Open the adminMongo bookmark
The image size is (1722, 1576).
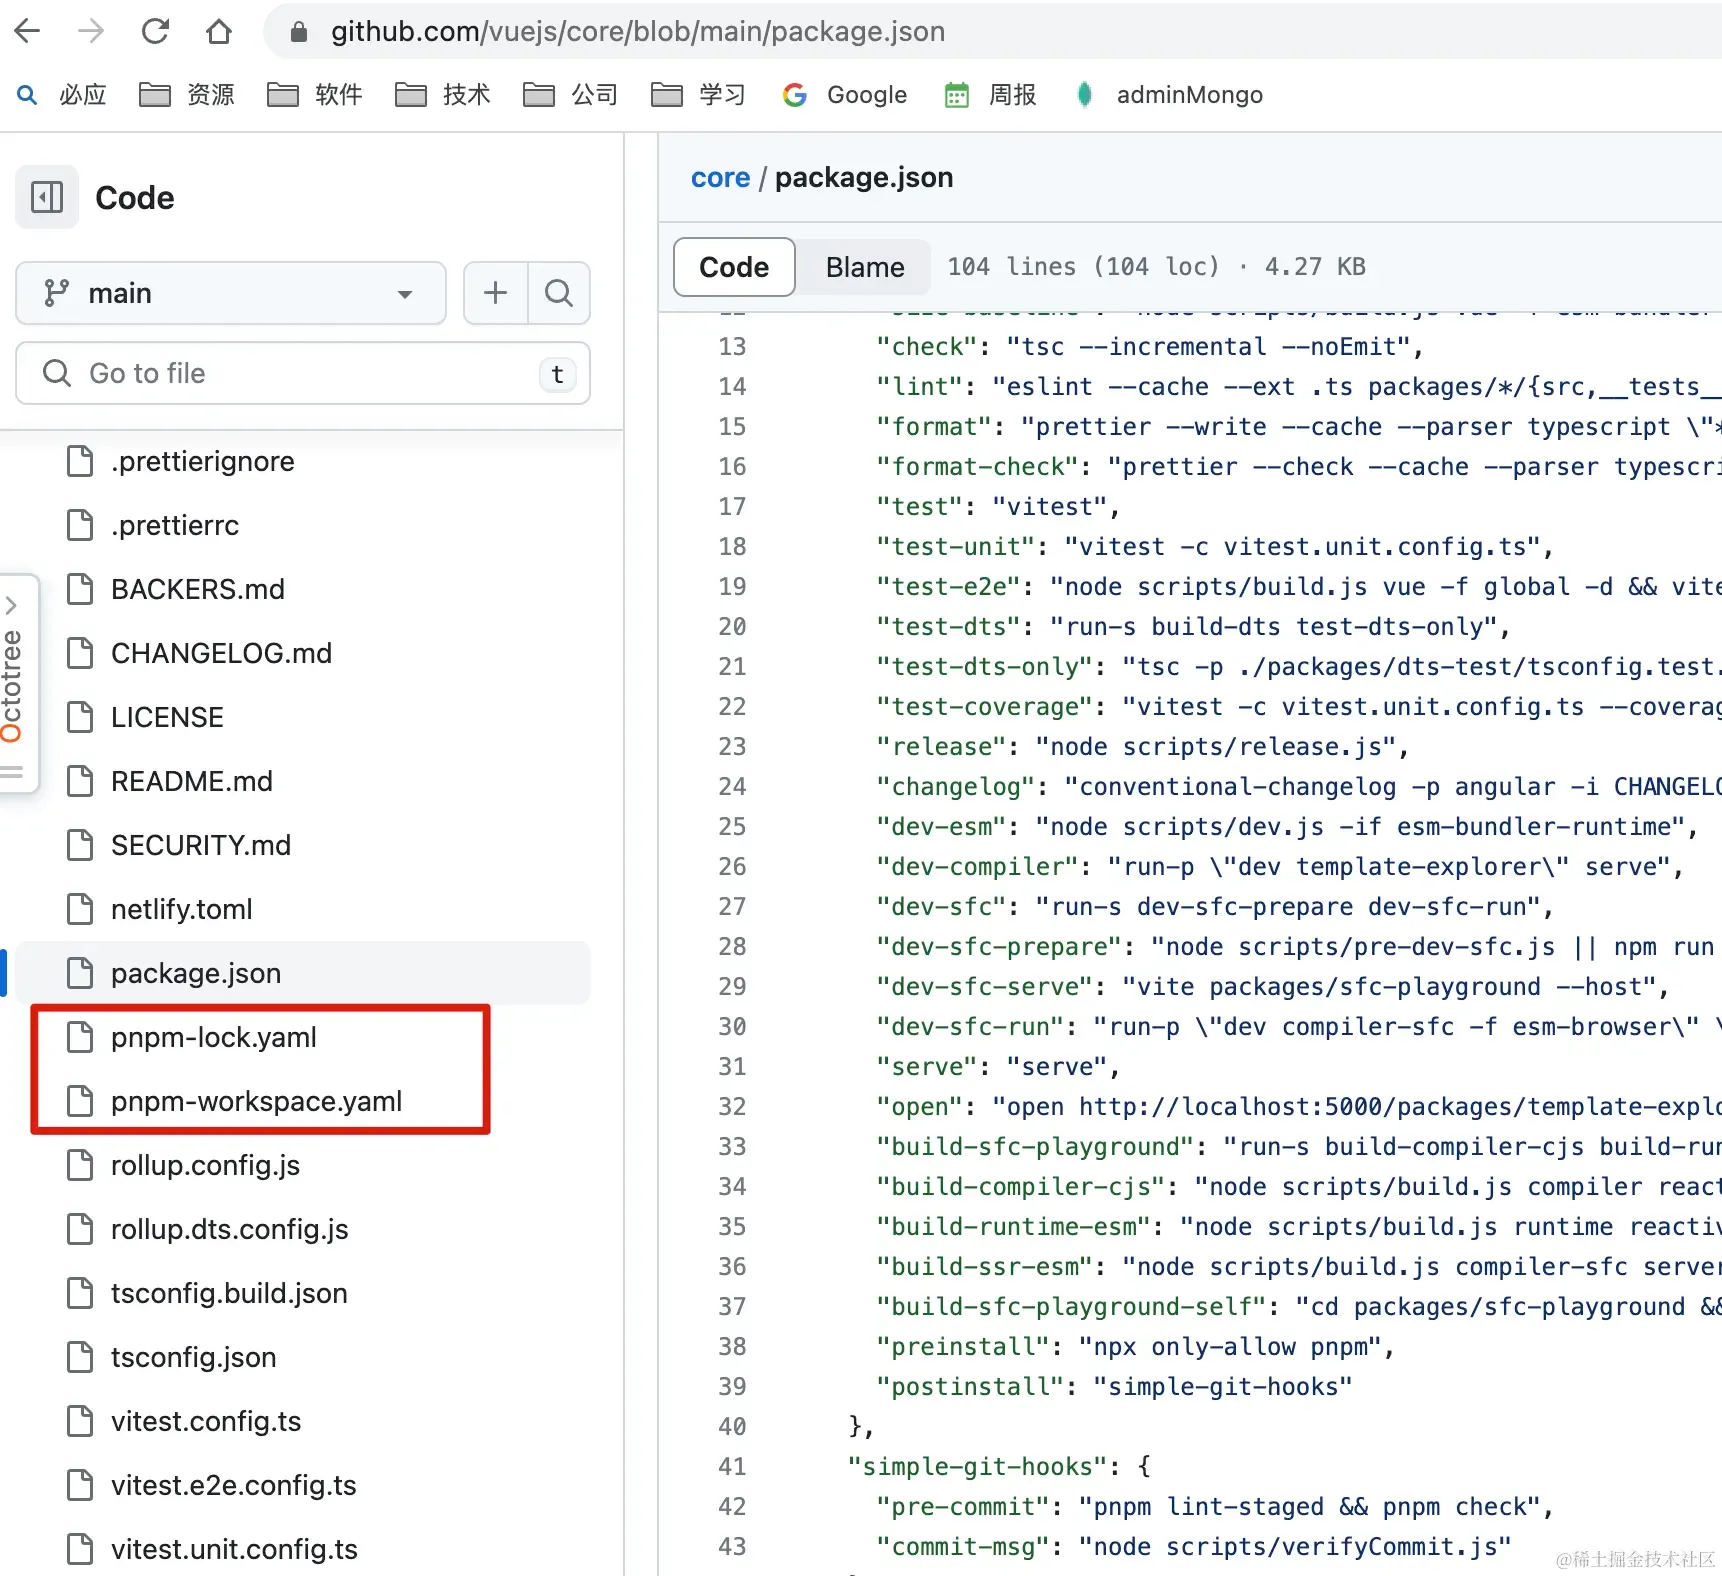[1169, 95]
